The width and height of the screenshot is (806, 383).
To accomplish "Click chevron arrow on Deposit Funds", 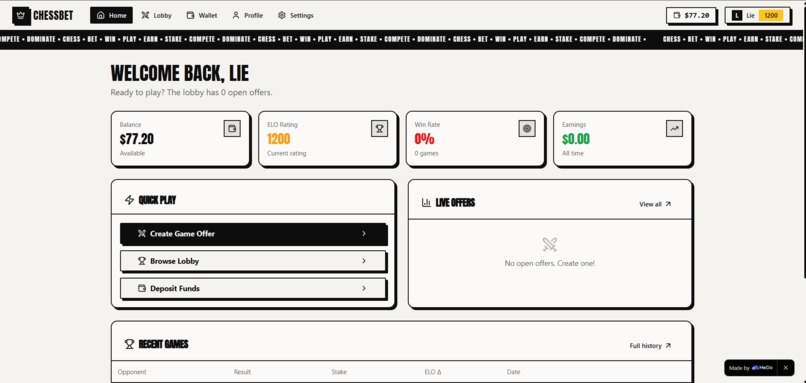I will [x=364, y=288].
